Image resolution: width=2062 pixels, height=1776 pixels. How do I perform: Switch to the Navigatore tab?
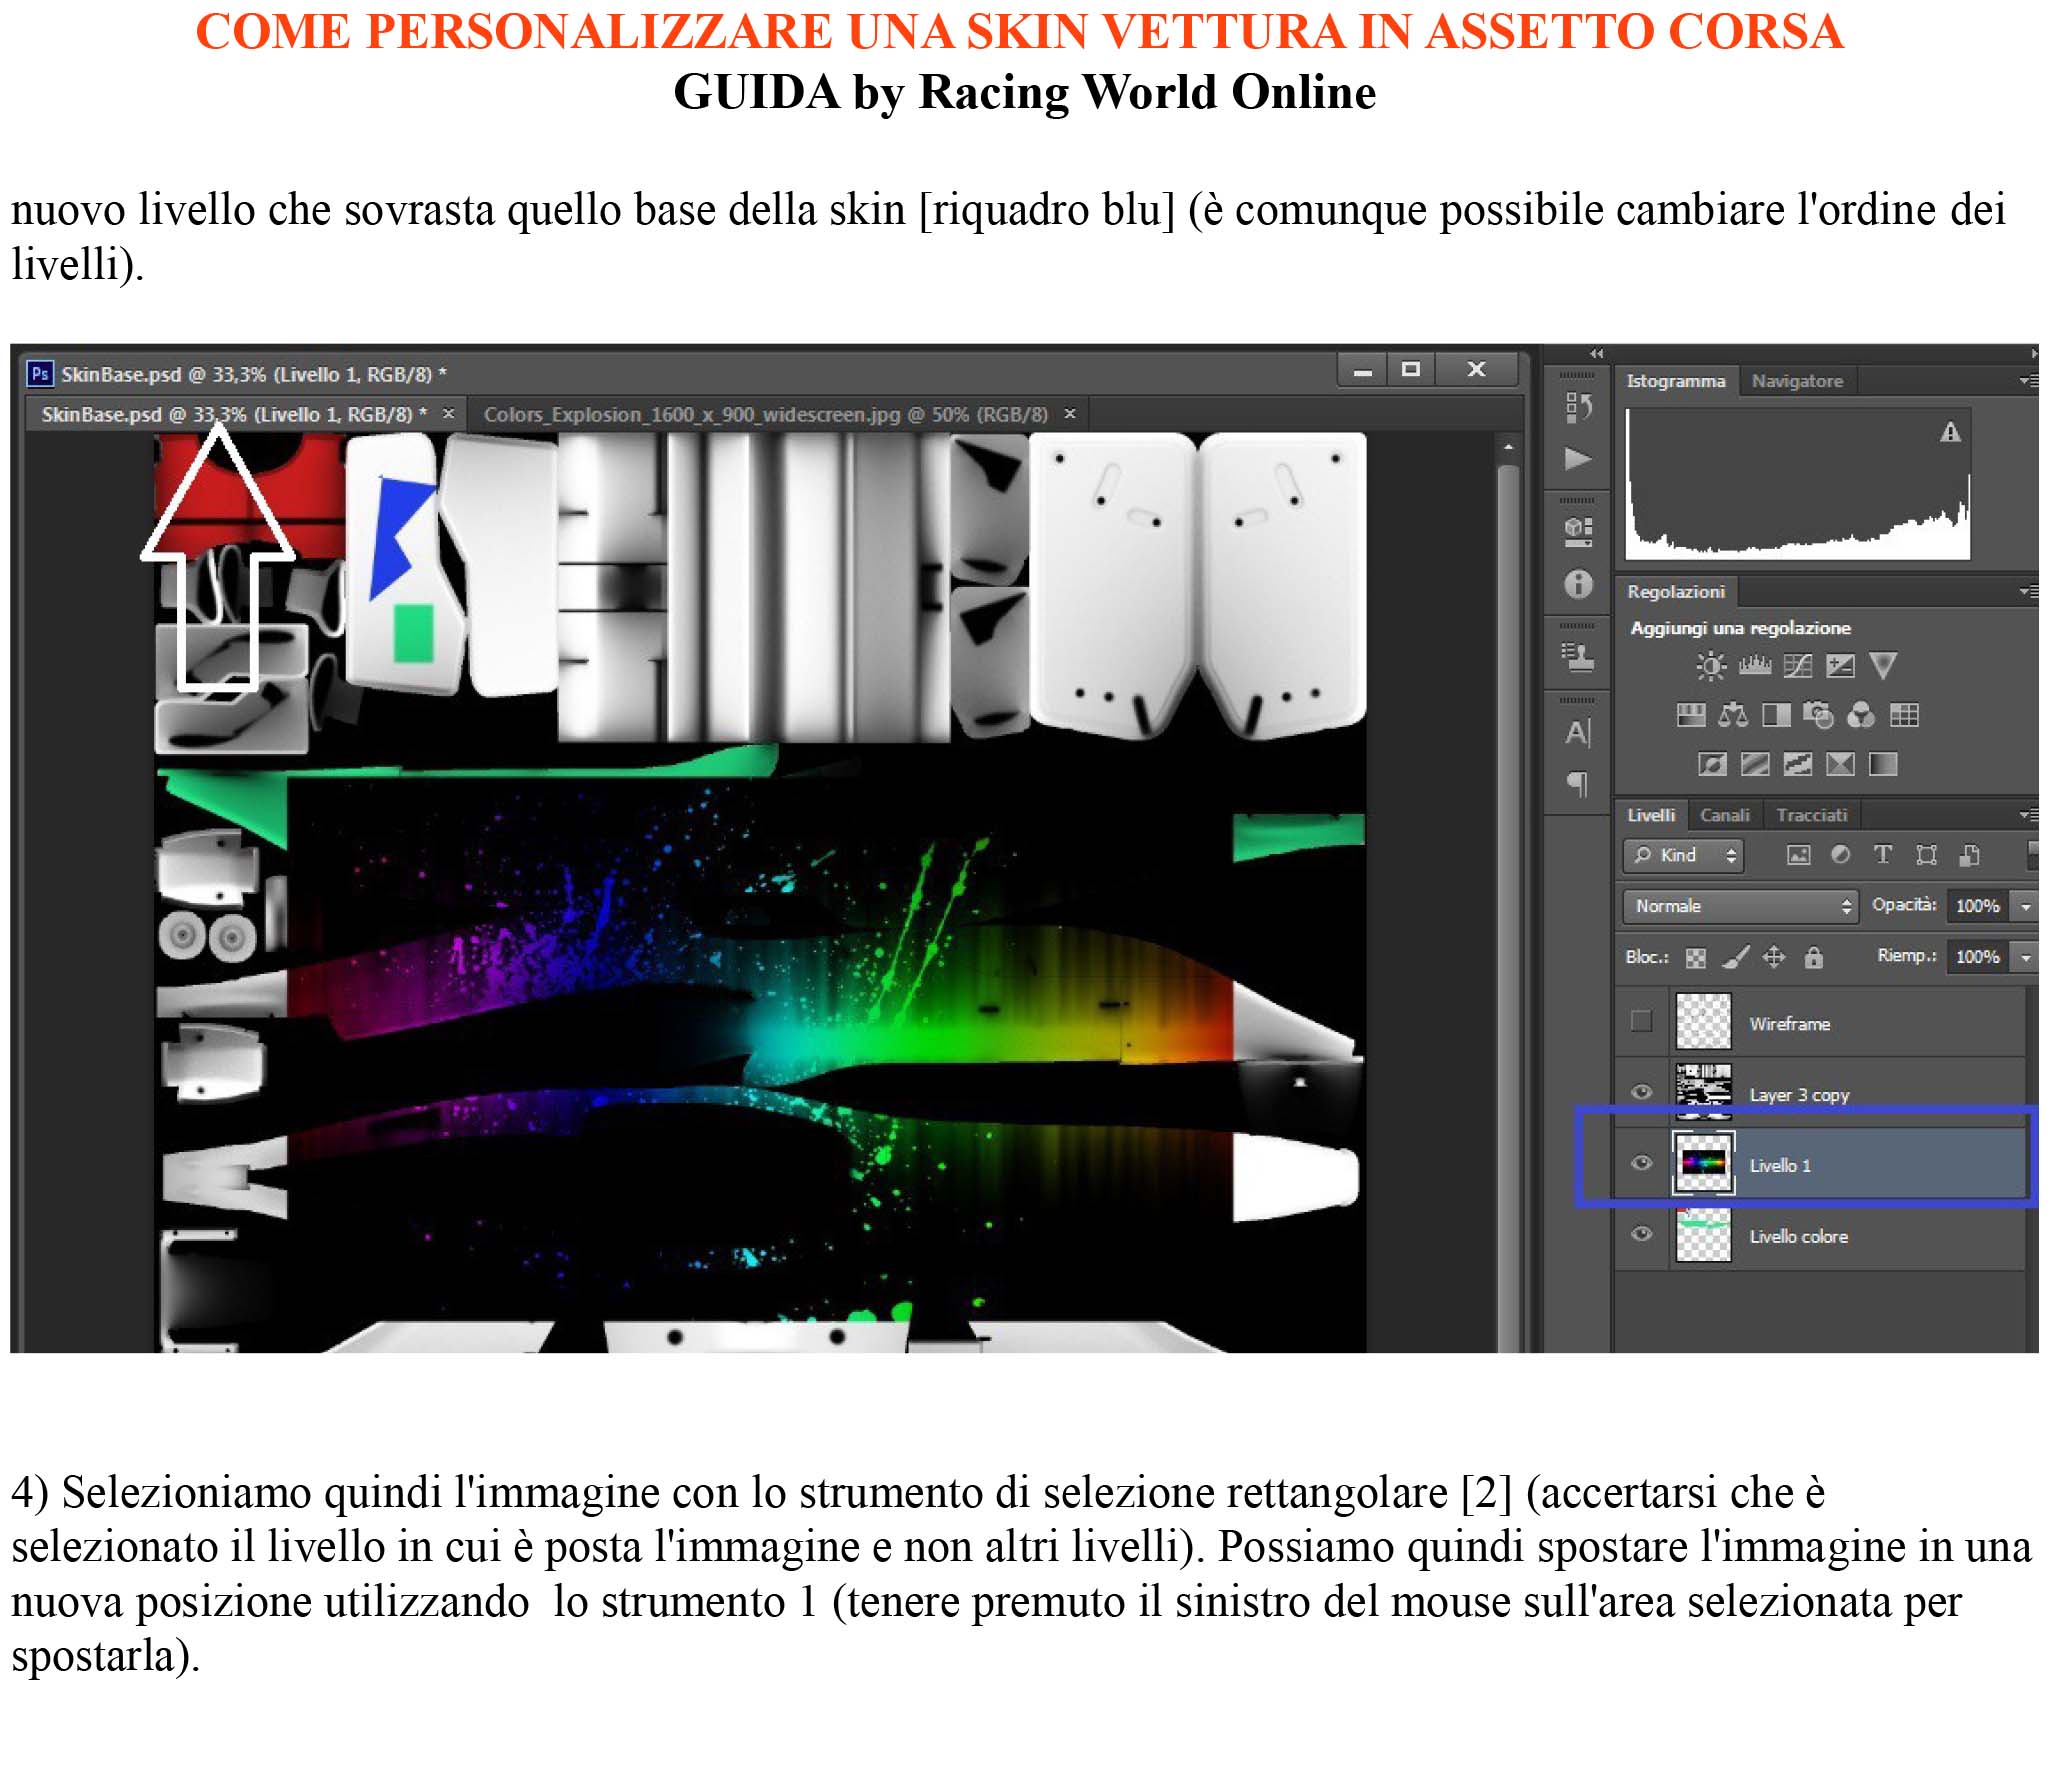[x=1796, y=381]
